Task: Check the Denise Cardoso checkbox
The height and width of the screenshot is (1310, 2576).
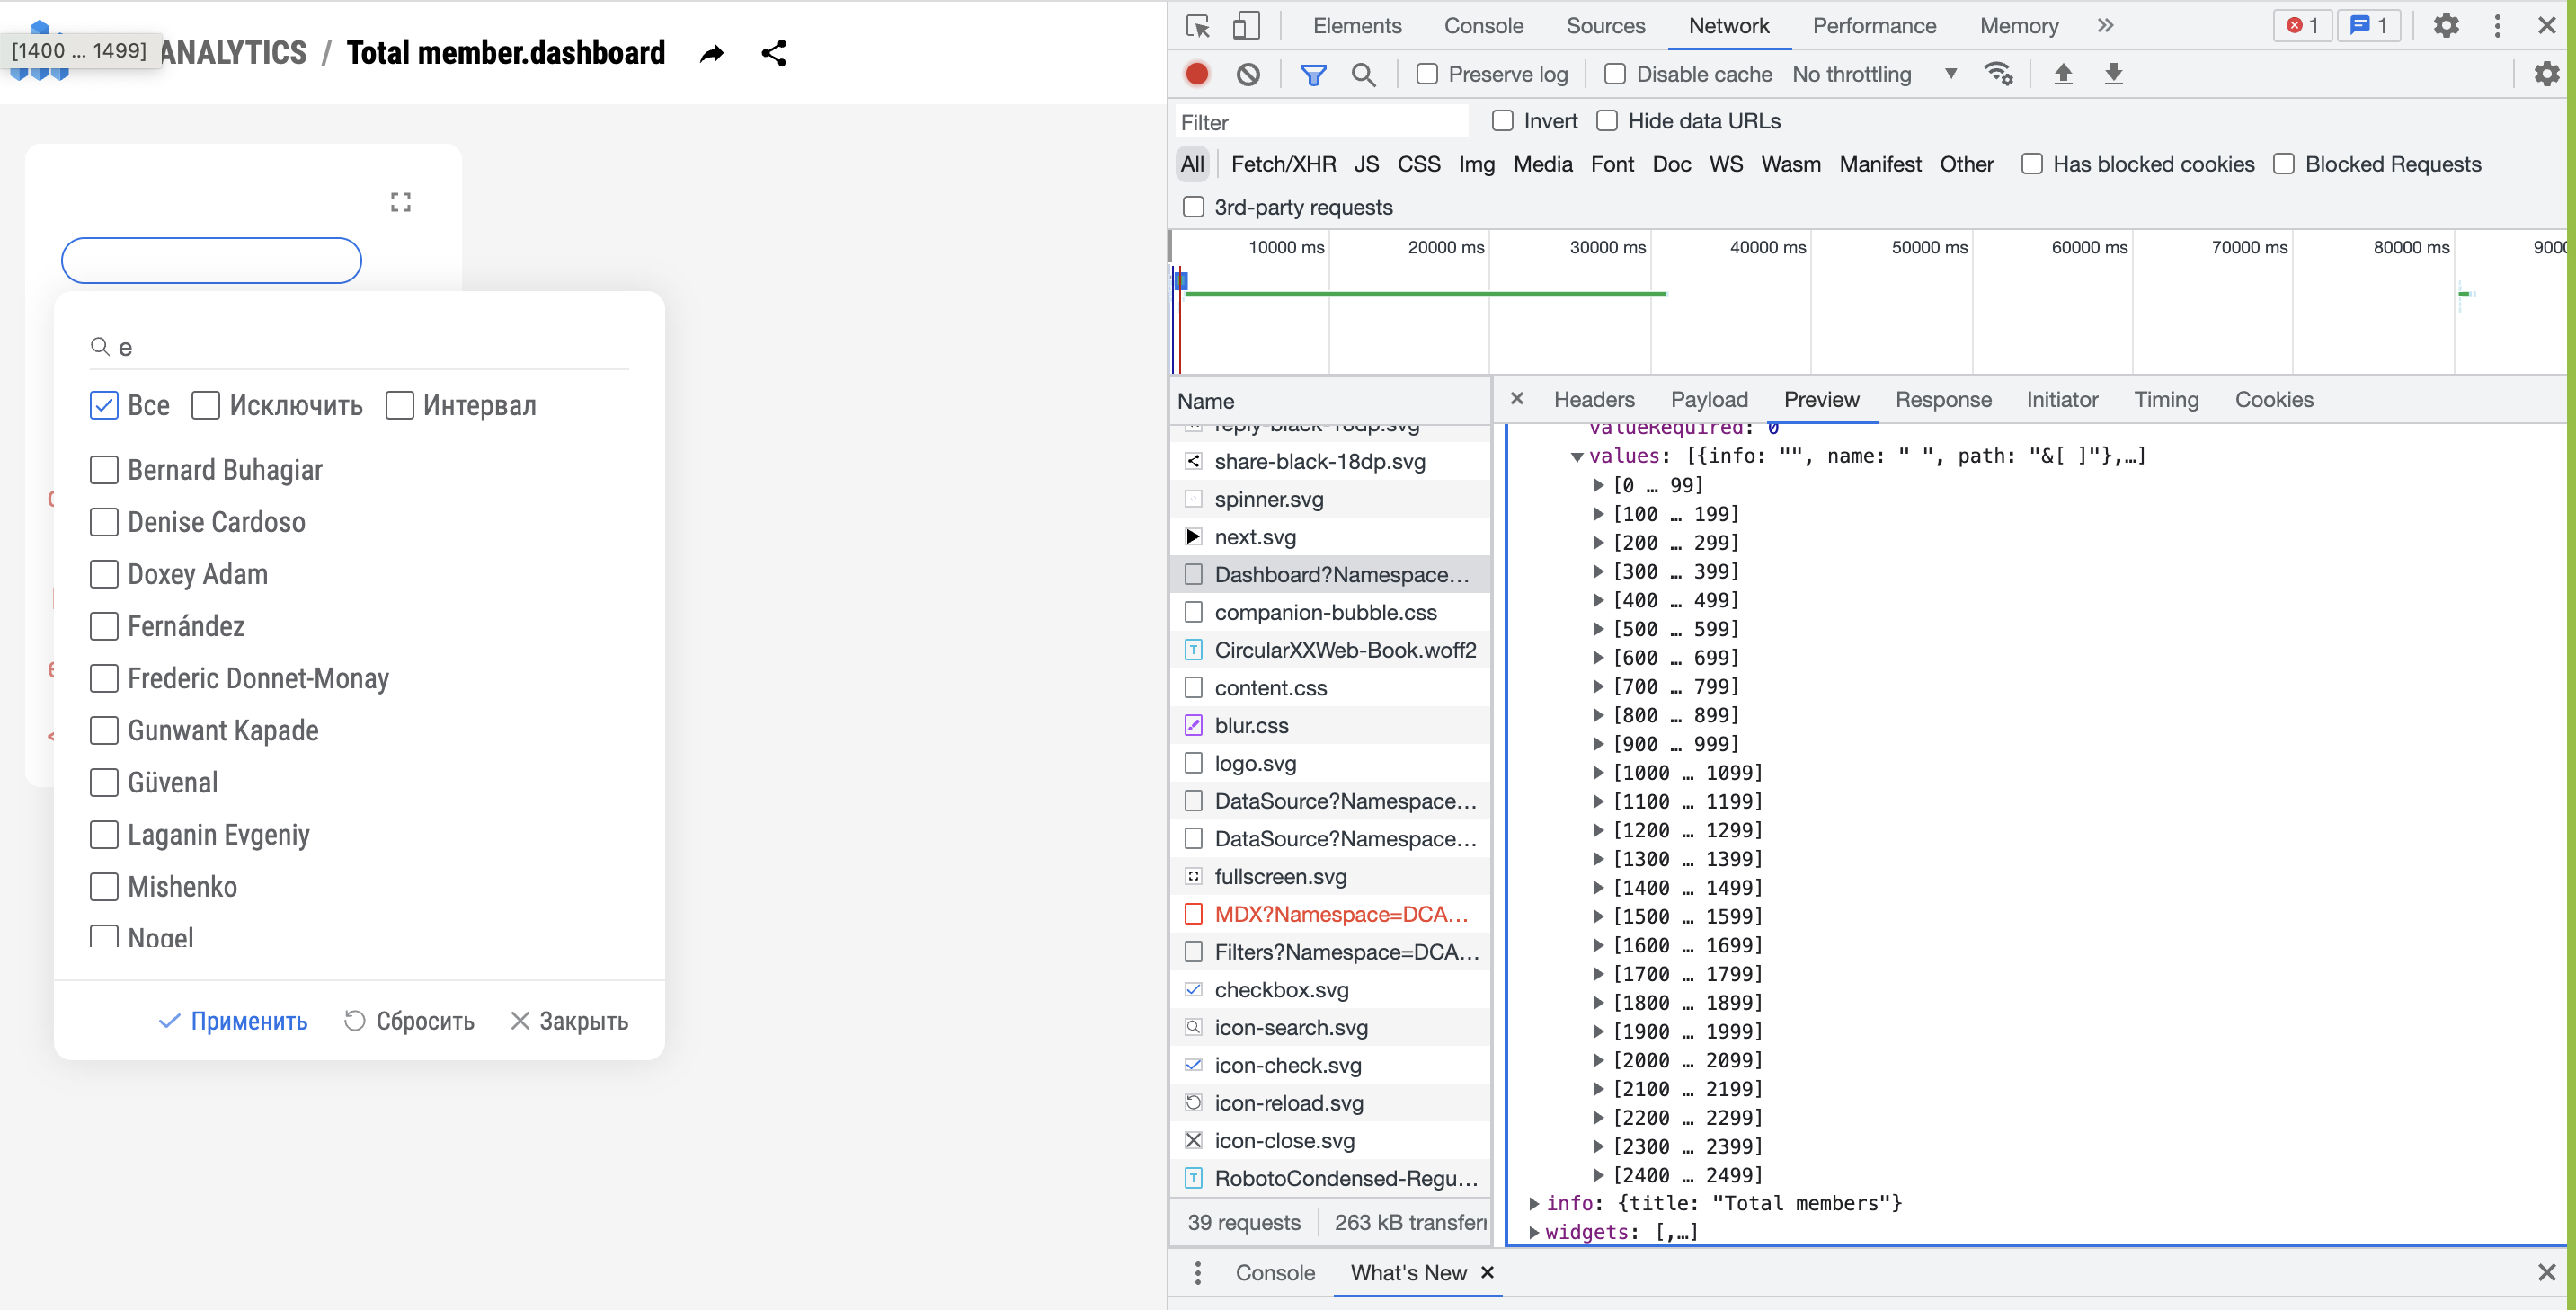Action: pyautogui.click(x=104, y=522)
